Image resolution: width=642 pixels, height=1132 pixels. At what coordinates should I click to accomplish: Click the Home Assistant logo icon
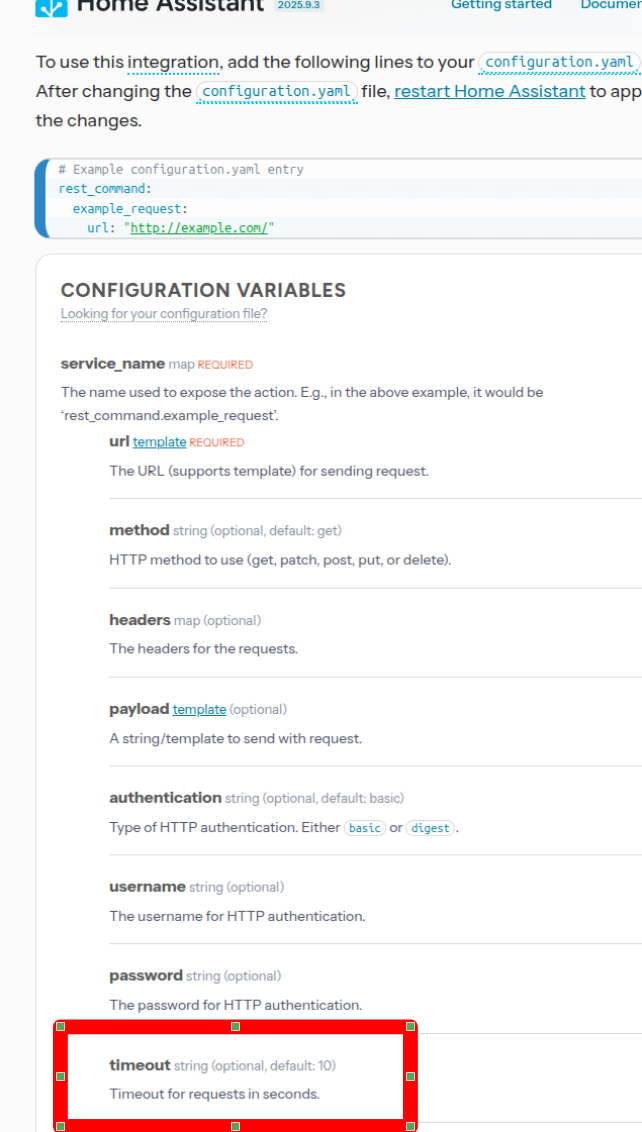click(x=51, y=6)
